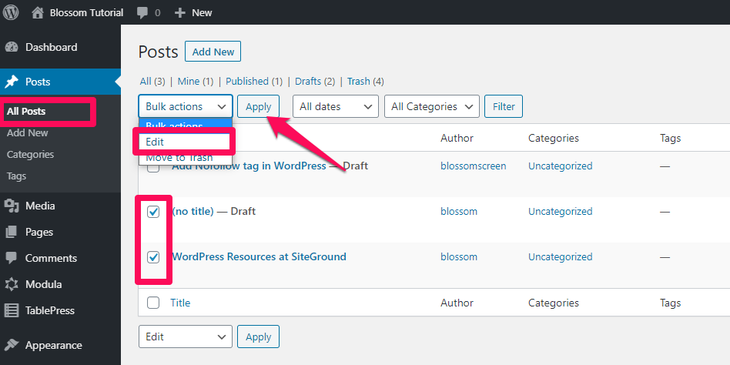Click the top Apply button
The width and height of the screenshot is (730, 365).
tap(258, 107)
